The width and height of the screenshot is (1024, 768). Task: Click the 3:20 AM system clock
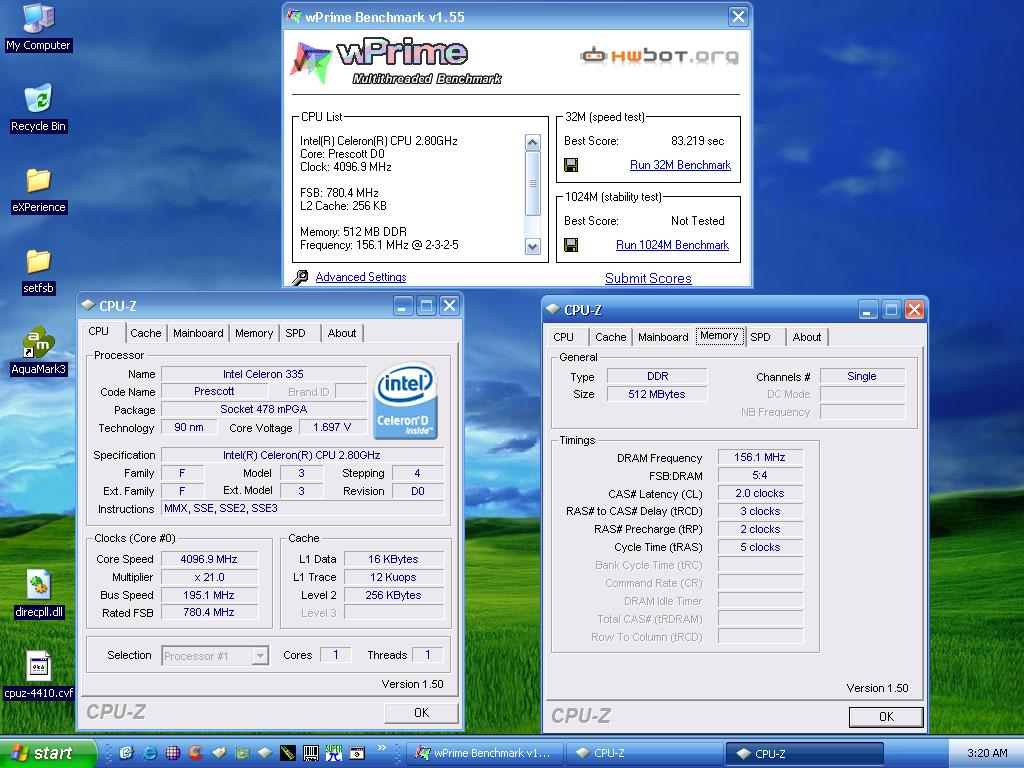coord(987,753)
